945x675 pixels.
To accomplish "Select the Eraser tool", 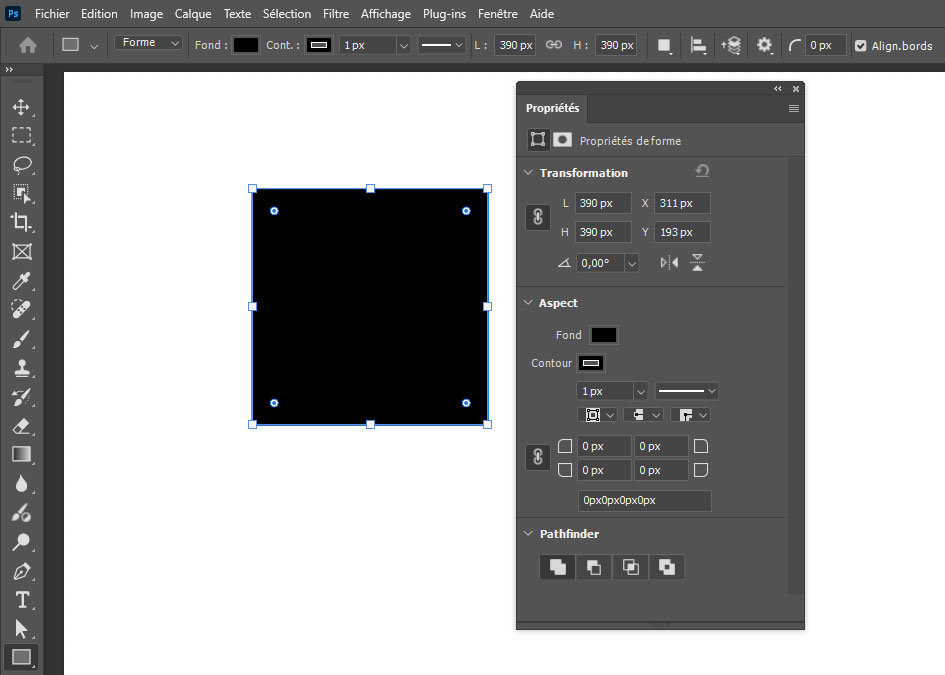I will coord(21,425).
